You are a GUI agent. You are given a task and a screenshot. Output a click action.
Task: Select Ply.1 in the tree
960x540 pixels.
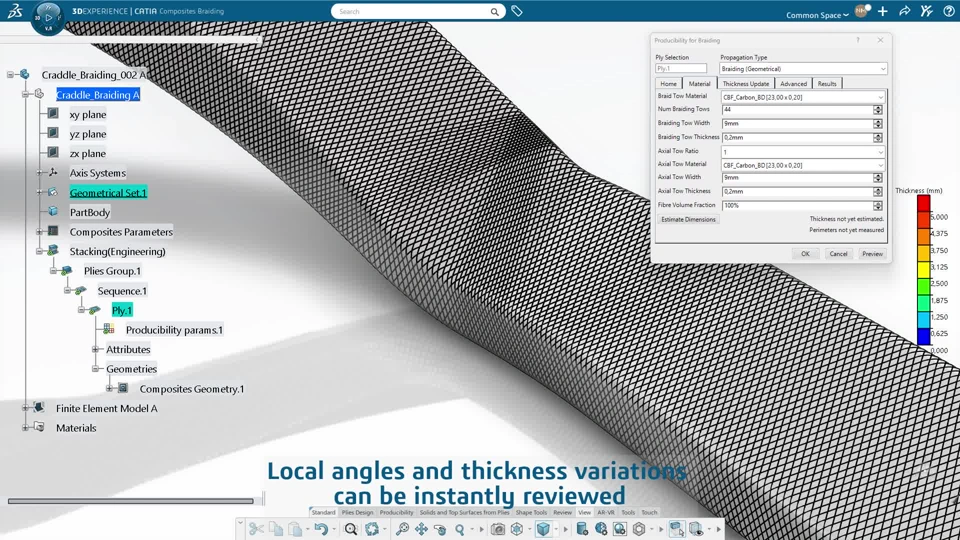122,310
